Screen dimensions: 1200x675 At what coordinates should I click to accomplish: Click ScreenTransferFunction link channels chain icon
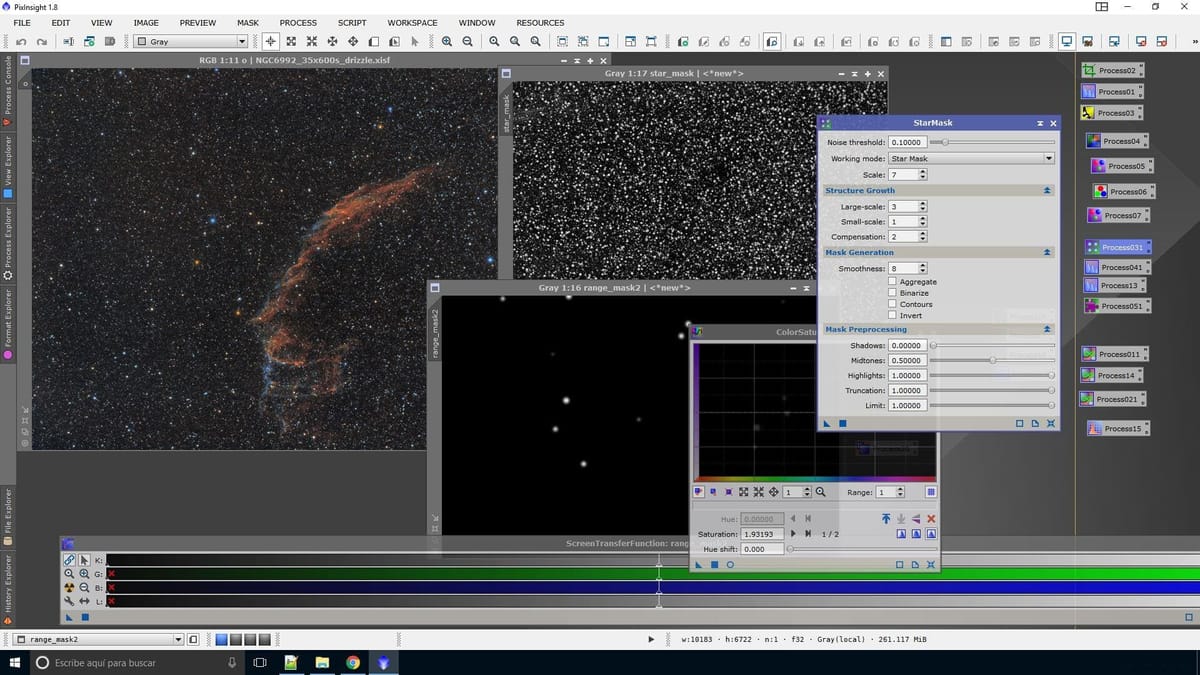(x=69, y=560)
